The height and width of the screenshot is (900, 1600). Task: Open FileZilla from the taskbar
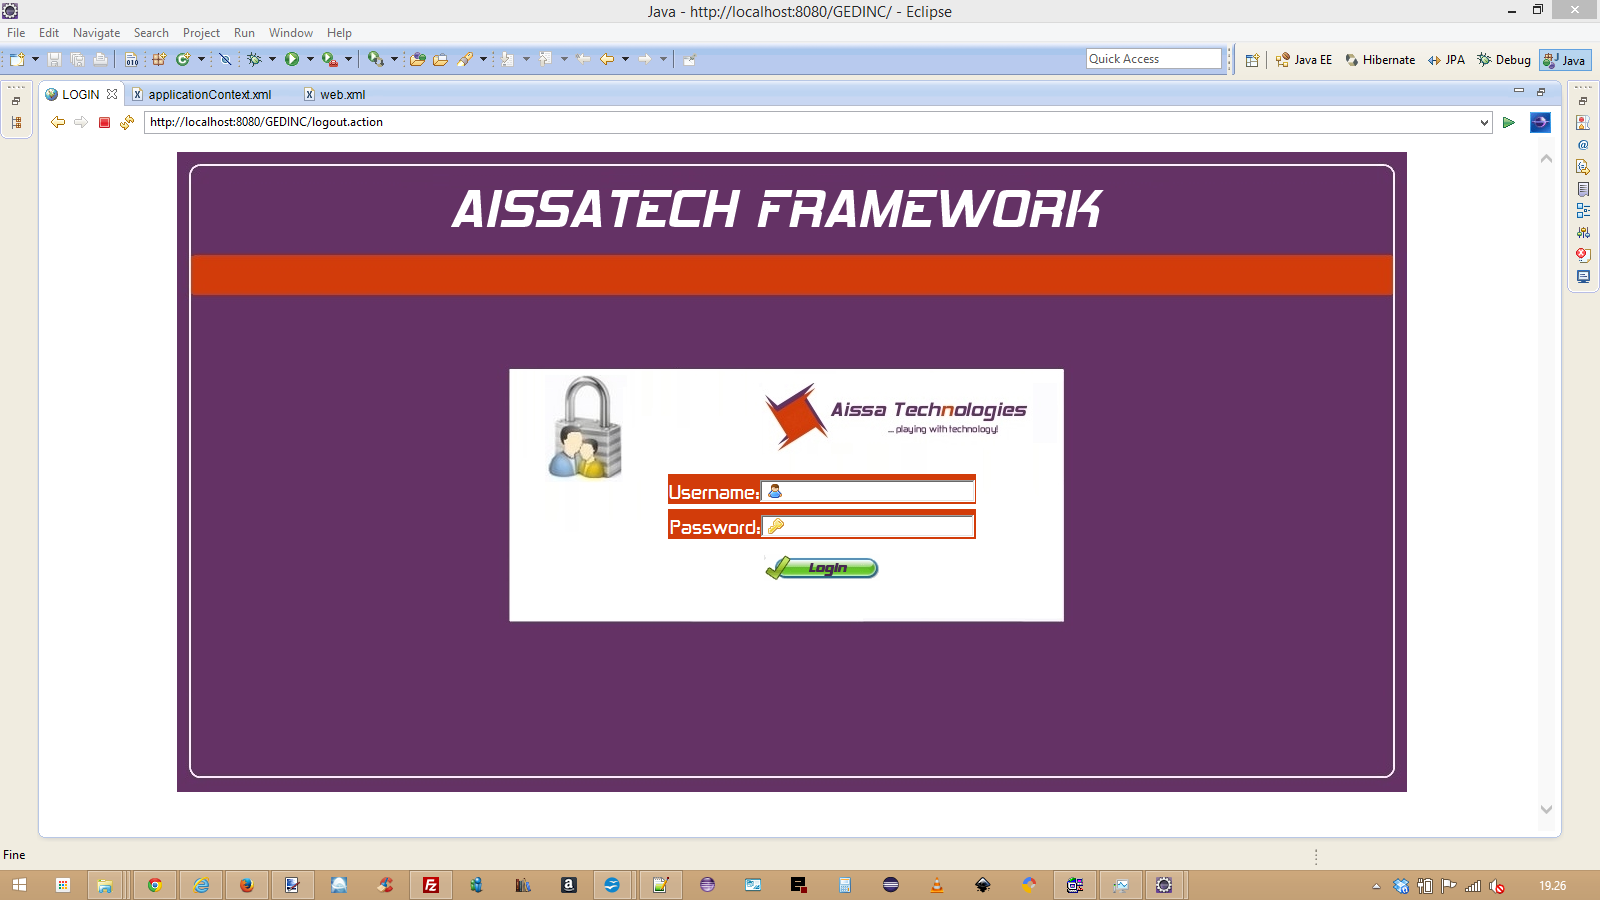tap(431, 885)
